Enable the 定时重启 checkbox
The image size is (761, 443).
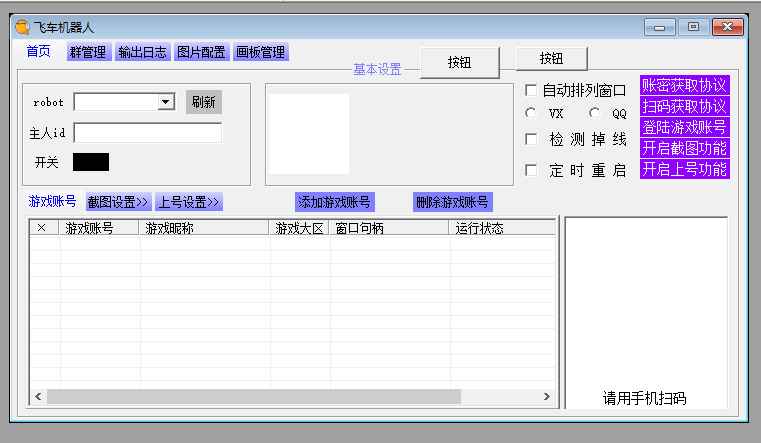click(x=531, y=170)
